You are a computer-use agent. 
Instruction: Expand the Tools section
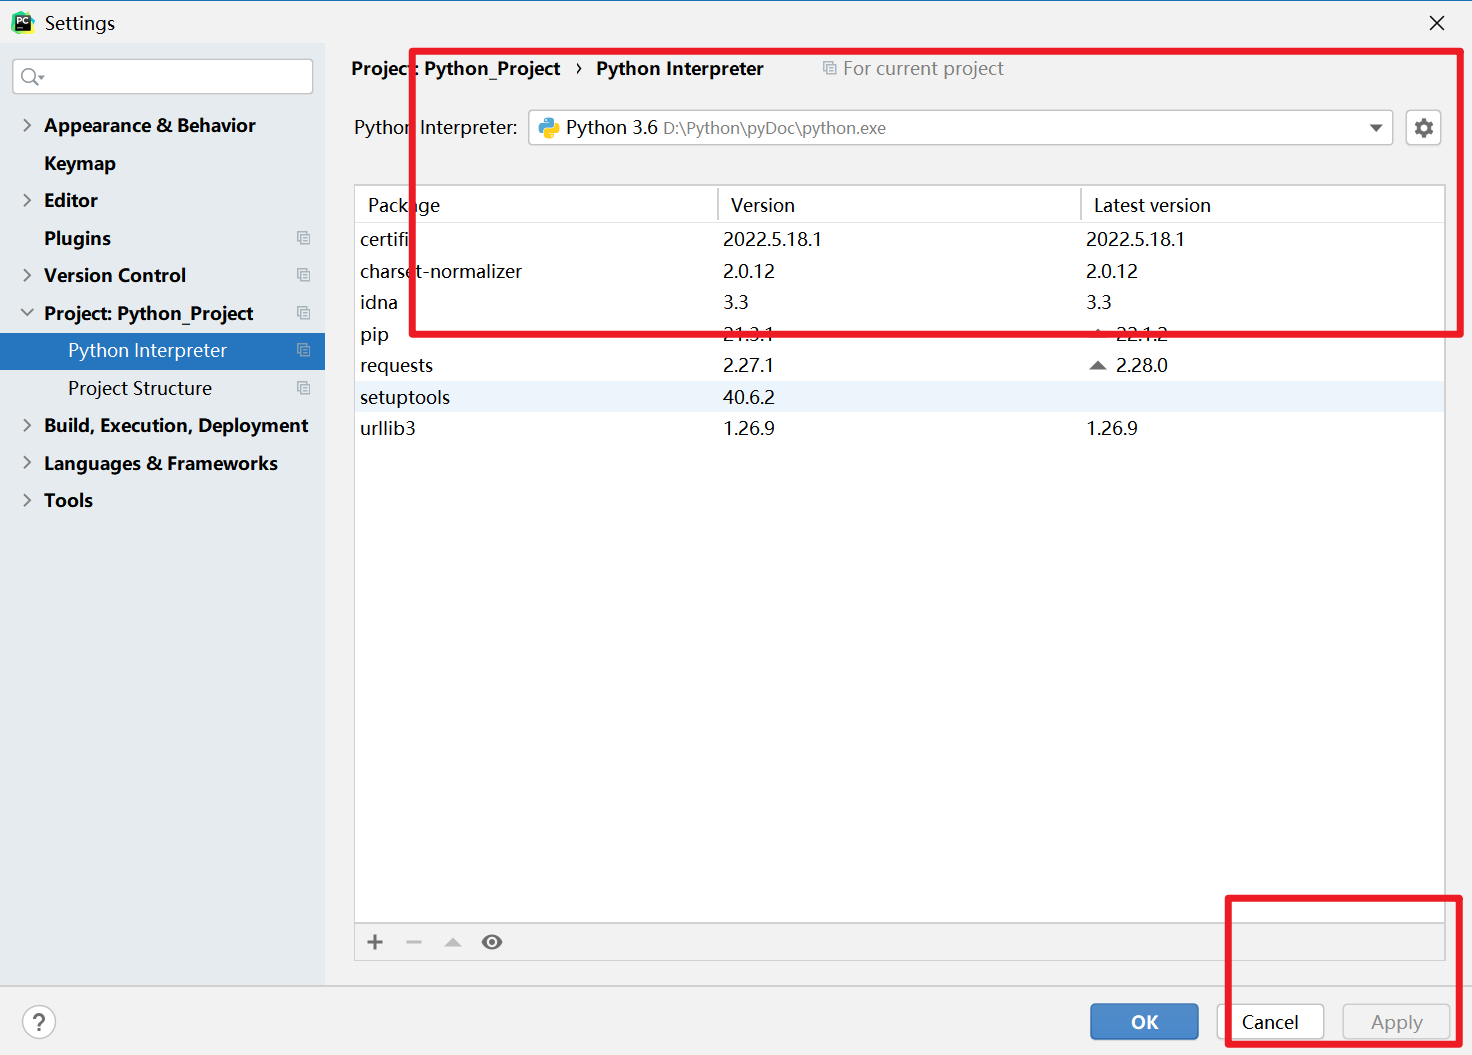27,500
